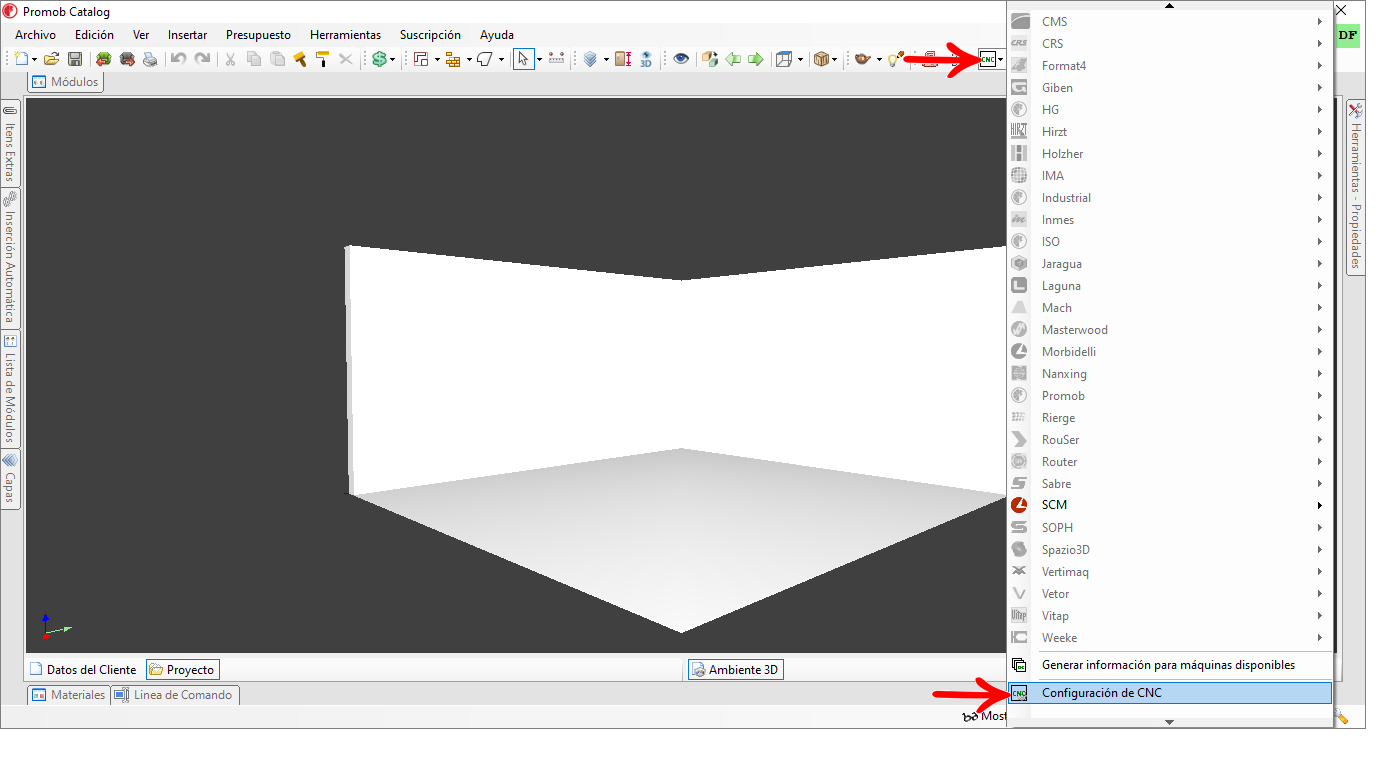
Task: Select Generar información para máquinas disponibles
Action: coord(1170,664)
